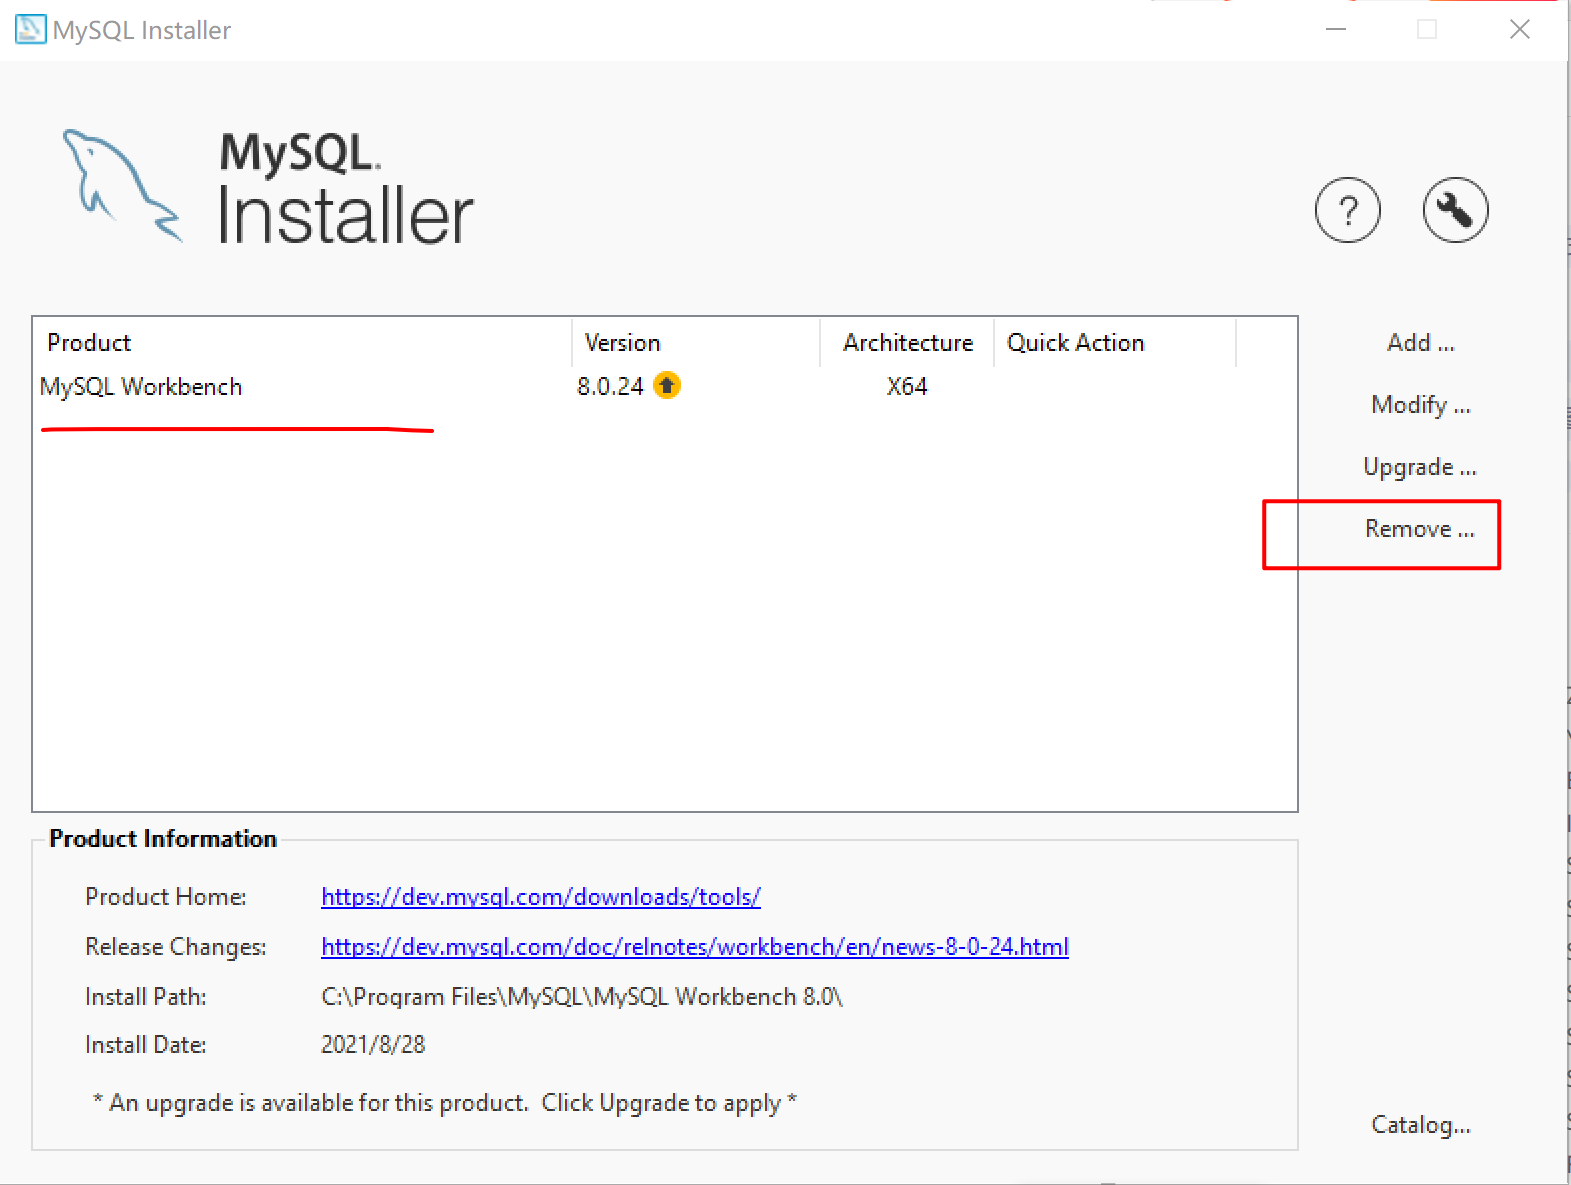The height and width of the screenshot is (1185, 1571).
Task: Click the Upgrade ... button
Action: (x=1420, y=467)
